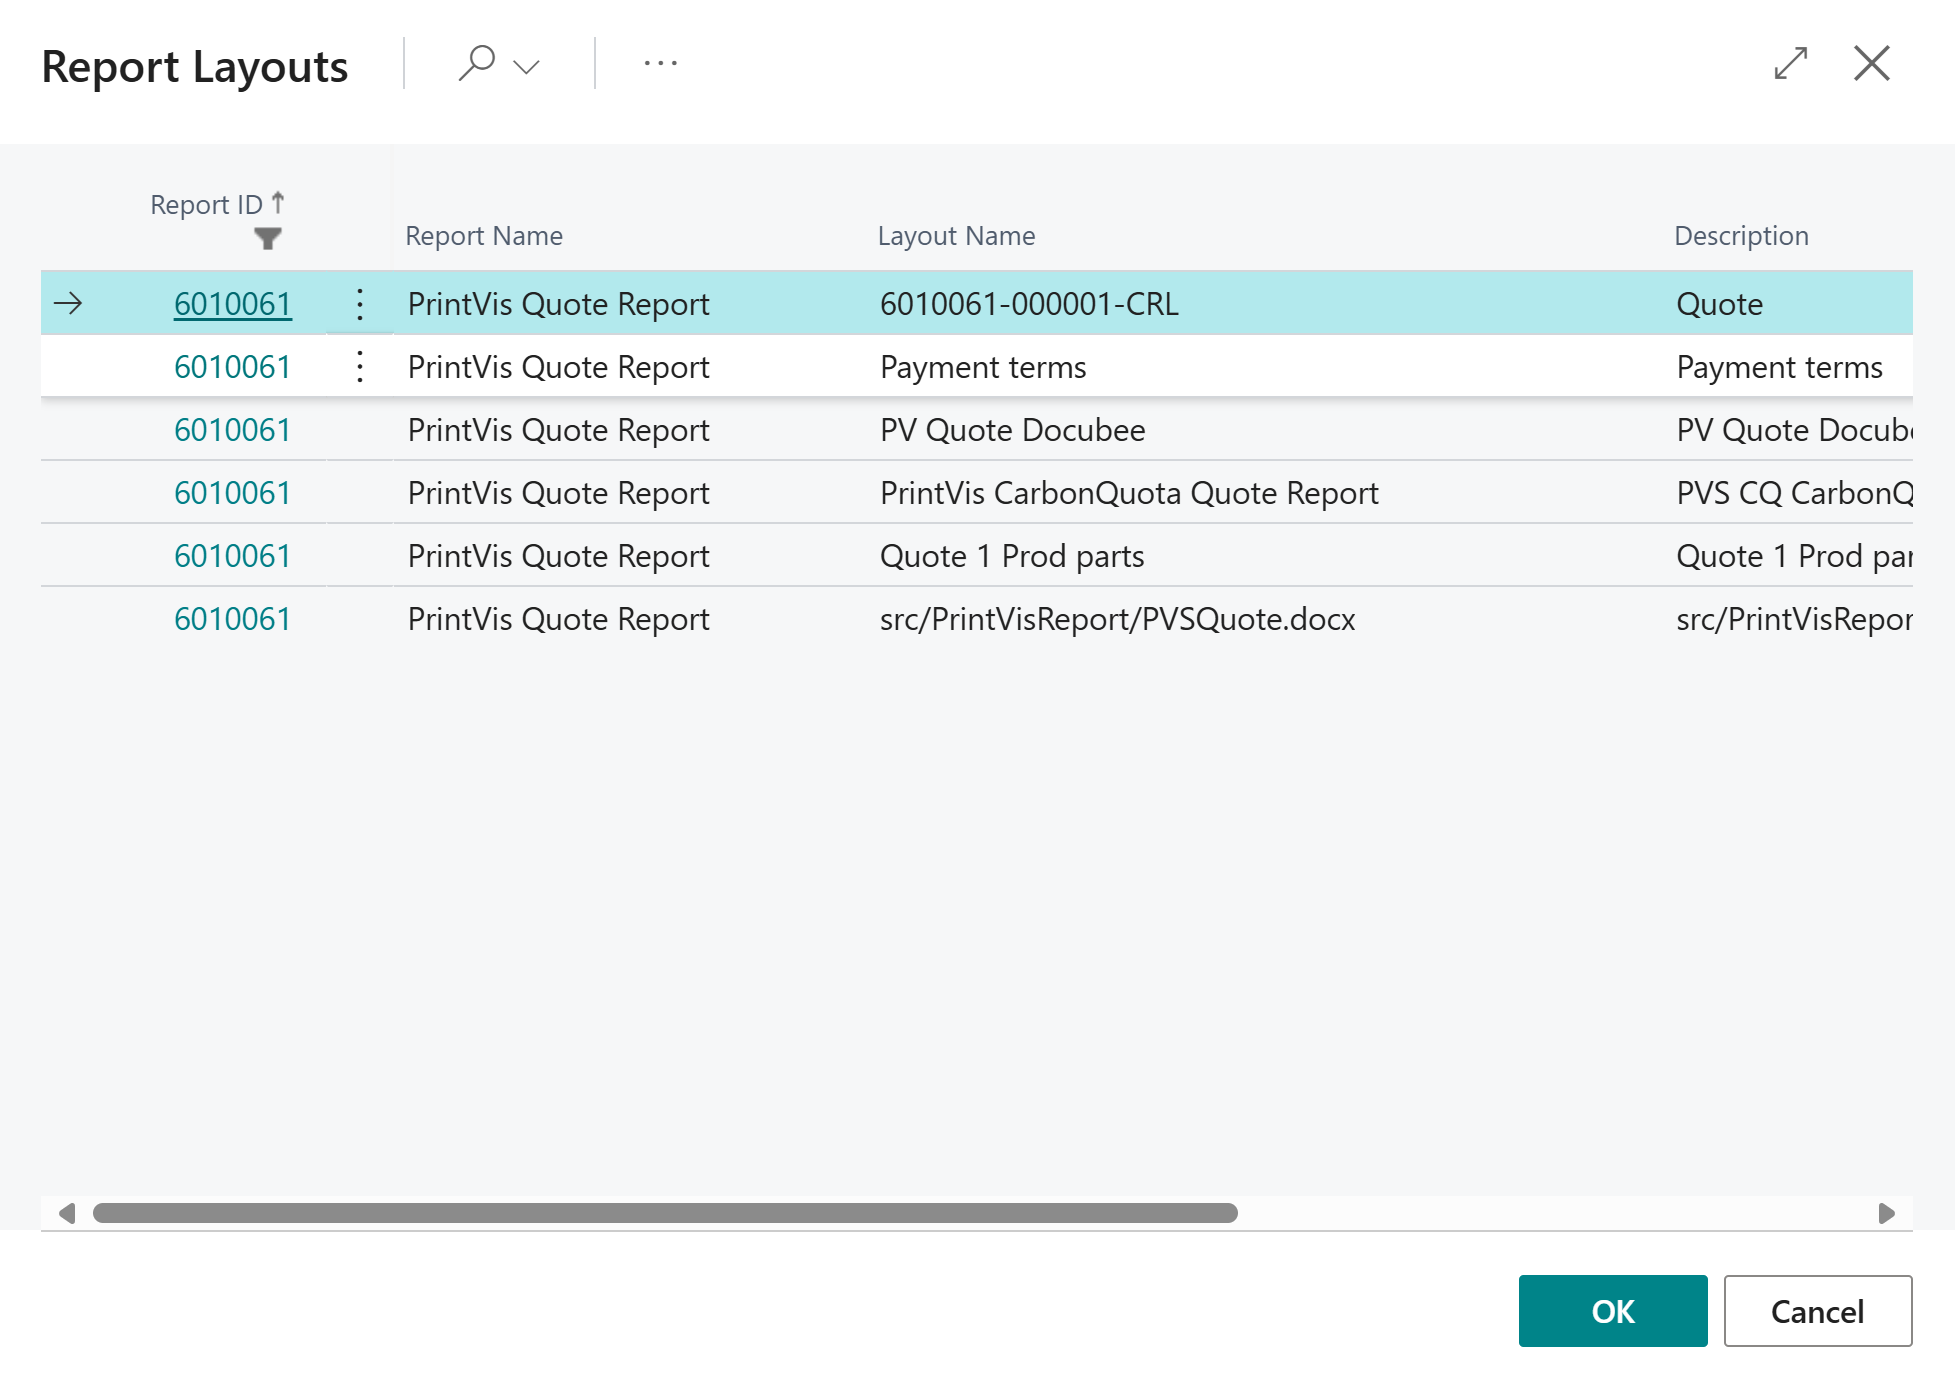Image resolution: width=1955 pixels, height=1386 pixels.
Task: Click the Quote description cell
Action: point(1719,304)
